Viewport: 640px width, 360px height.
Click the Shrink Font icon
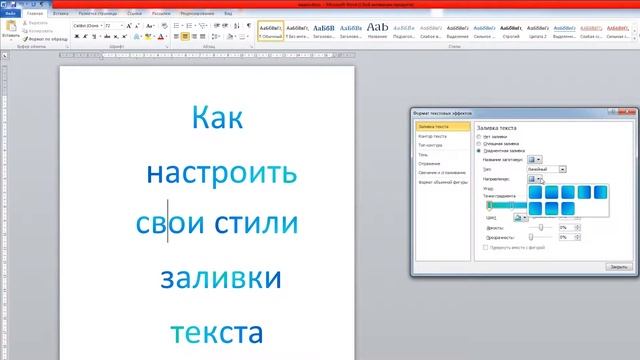137,26
